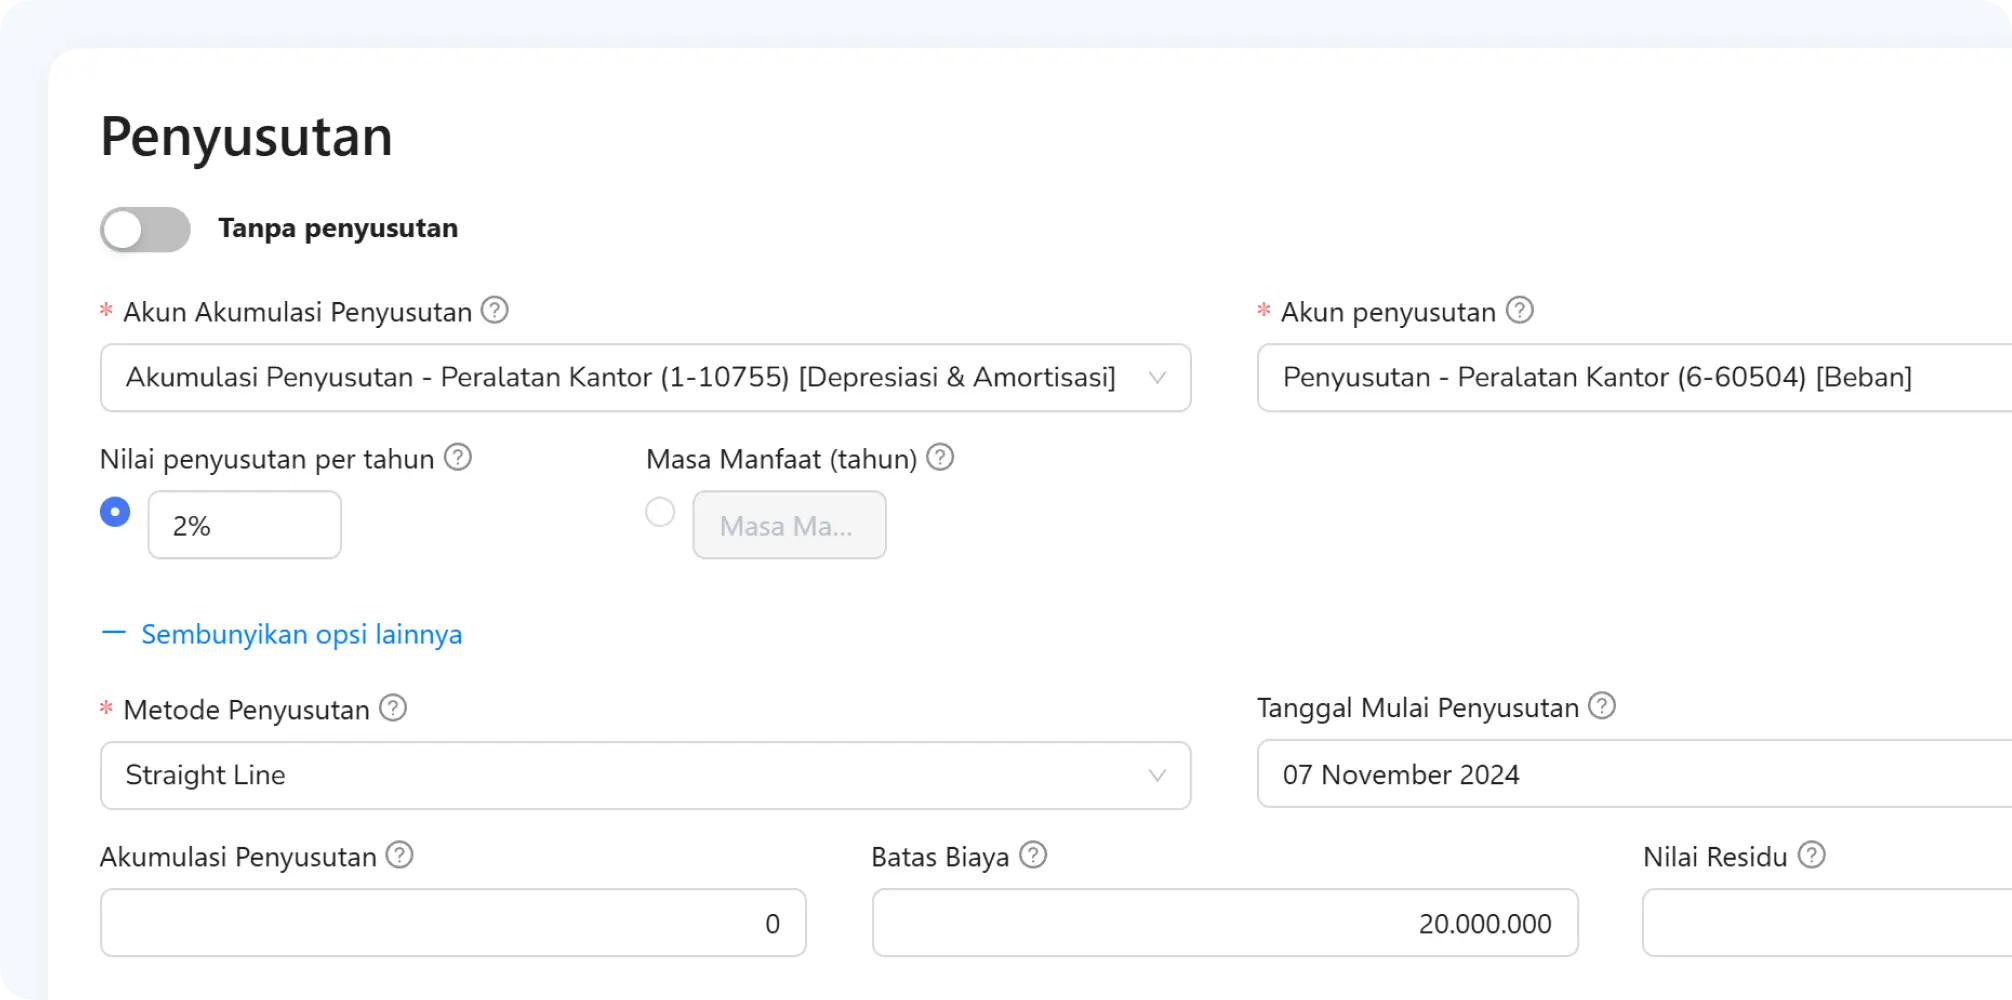The height and width of the screenshot is (1000, 2012).
Task: Edit Batas Biaya 20.000.000 field
Action: [1225, 923]
